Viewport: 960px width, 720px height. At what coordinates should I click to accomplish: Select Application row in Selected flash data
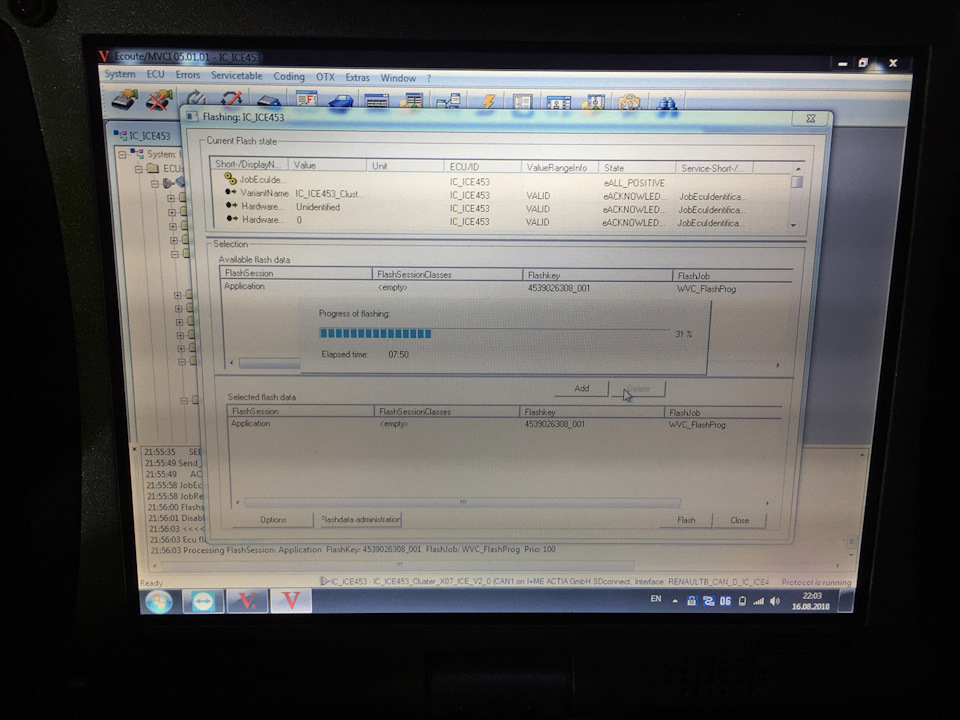coord(503,424)
